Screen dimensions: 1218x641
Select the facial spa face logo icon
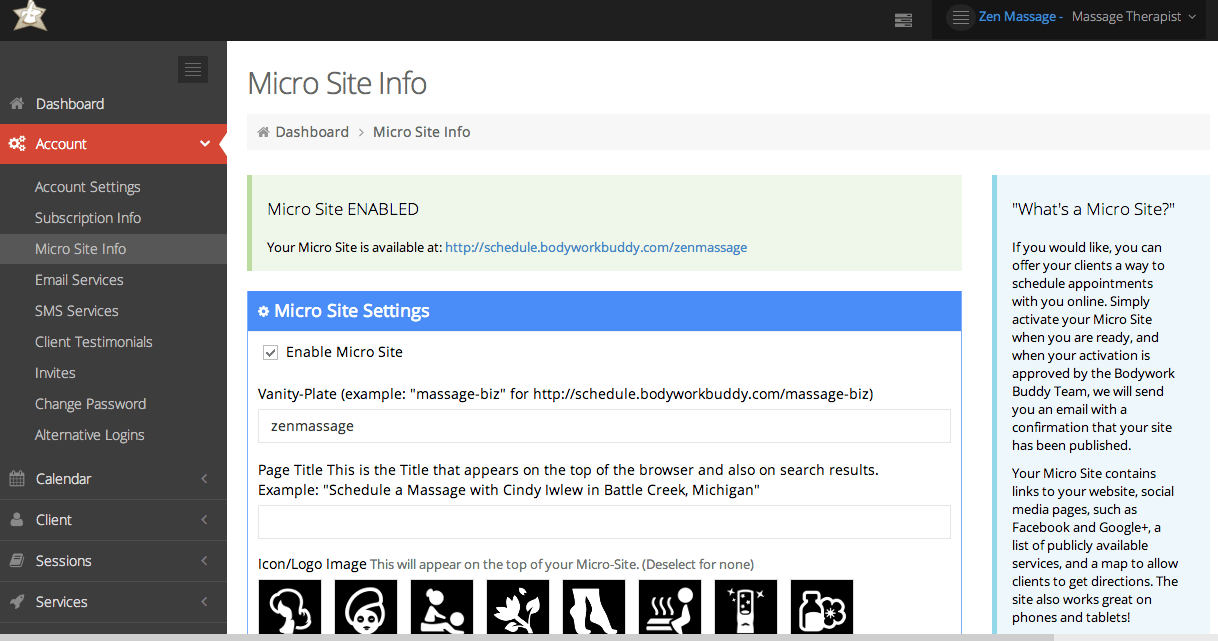(366, 606)
